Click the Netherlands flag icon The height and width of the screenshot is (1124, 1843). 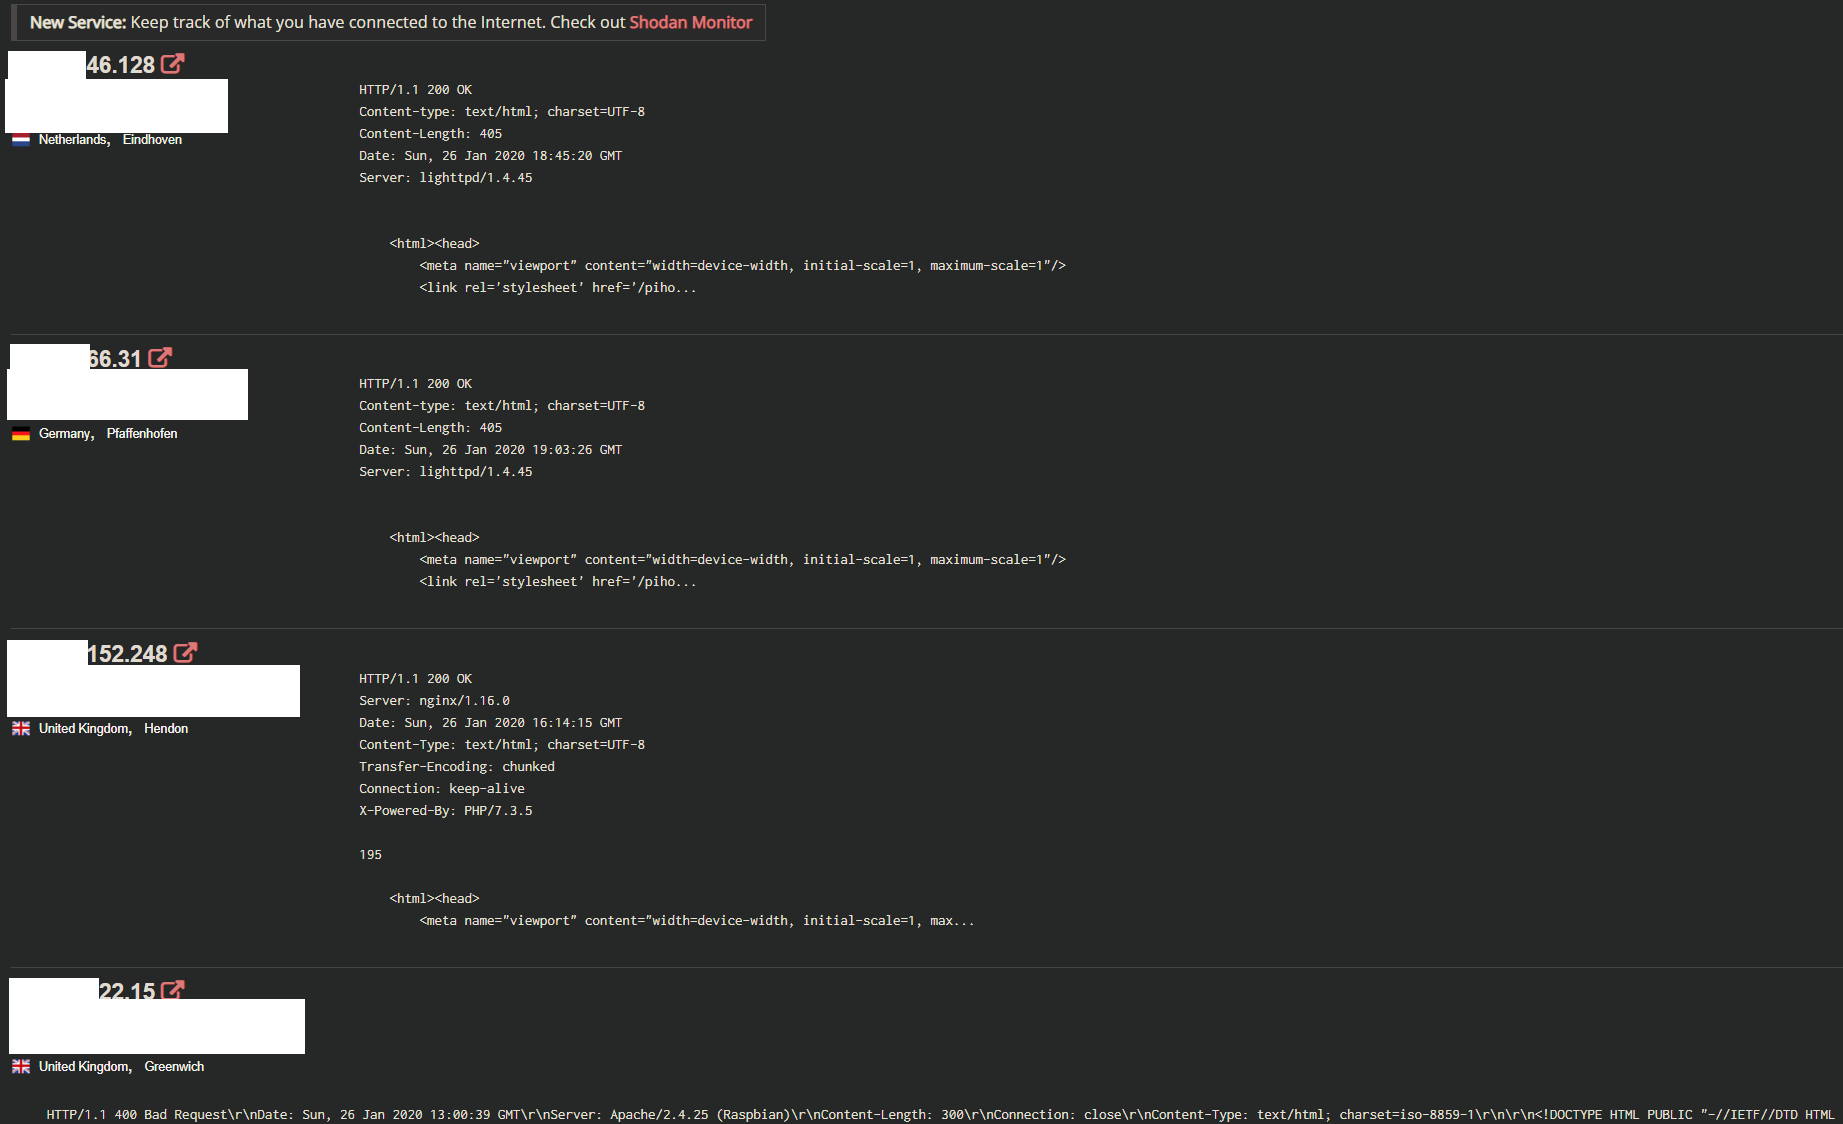pos(21,140)
